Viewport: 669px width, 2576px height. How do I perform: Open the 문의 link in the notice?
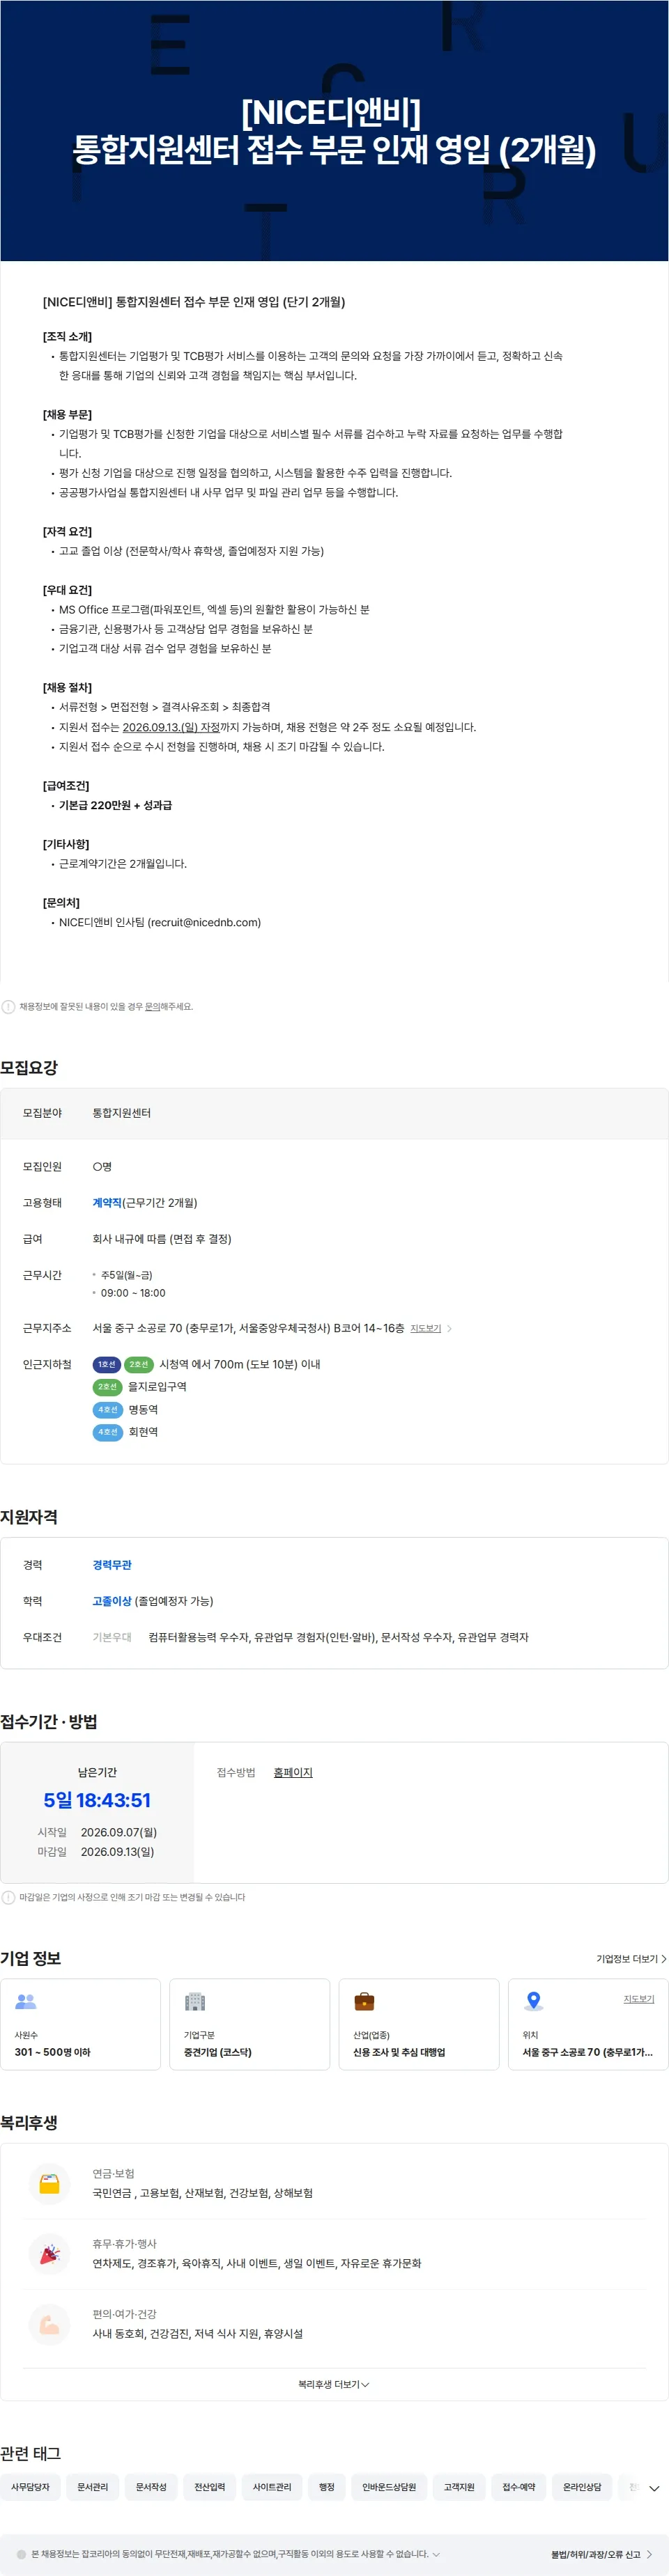[x=152, y=1007]
